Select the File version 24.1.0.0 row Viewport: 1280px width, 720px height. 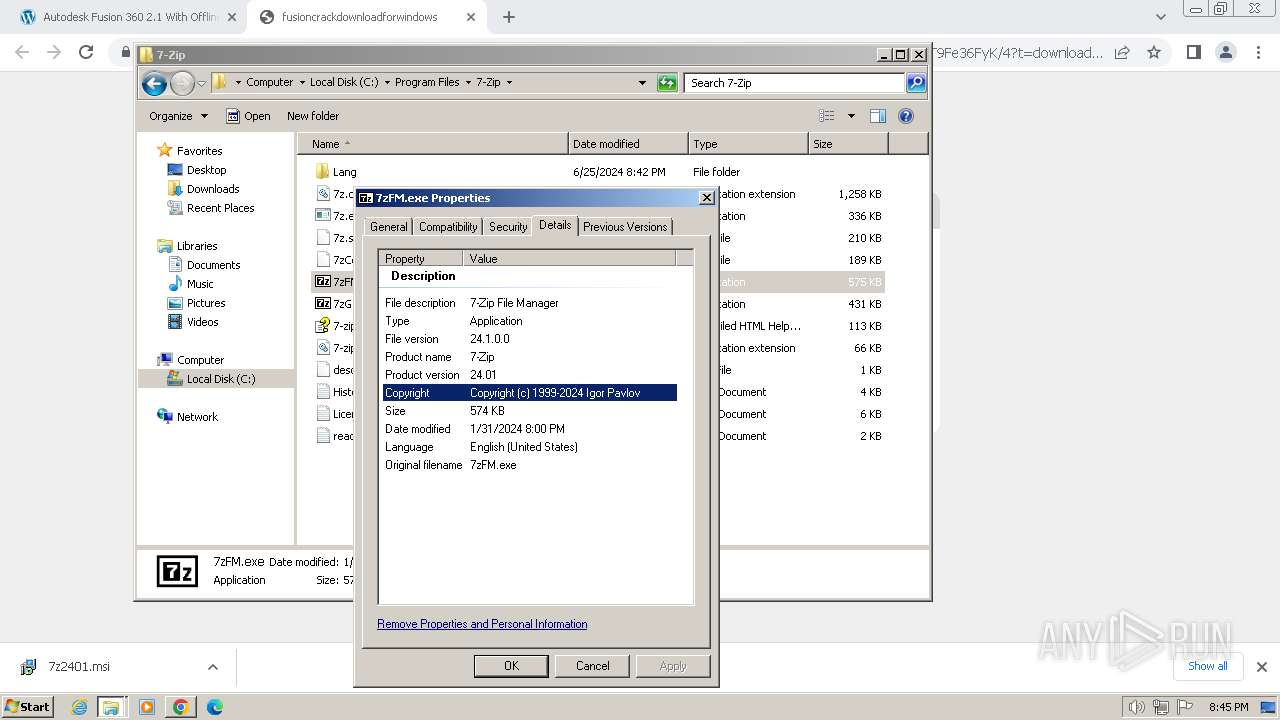coord(530,339)
